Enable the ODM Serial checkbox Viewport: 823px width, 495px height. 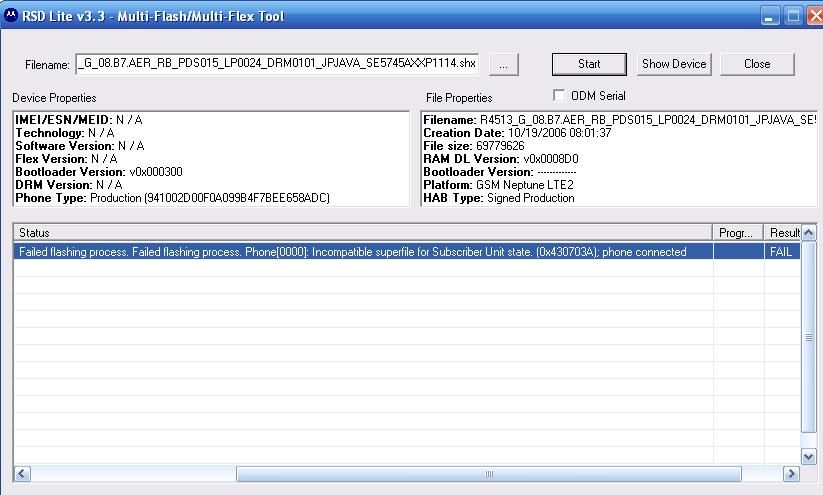[x=560, y=96]
